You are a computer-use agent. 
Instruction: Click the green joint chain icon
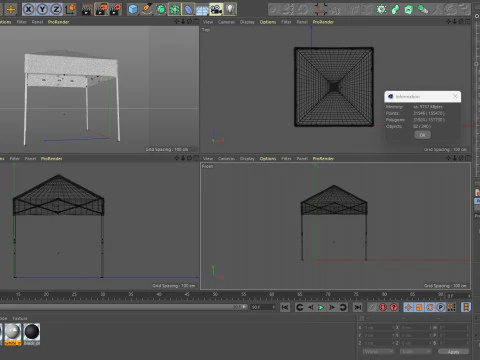coord(395,9)
